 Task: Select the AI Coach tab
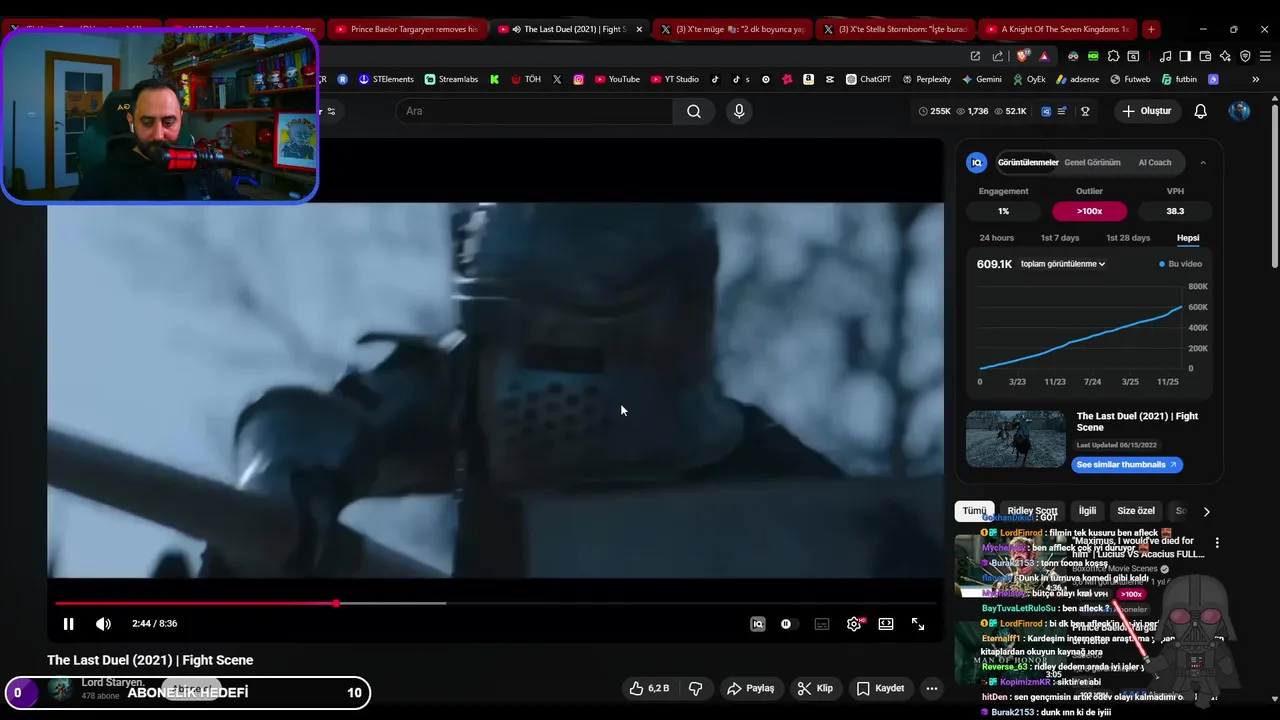pos(1154,162)
